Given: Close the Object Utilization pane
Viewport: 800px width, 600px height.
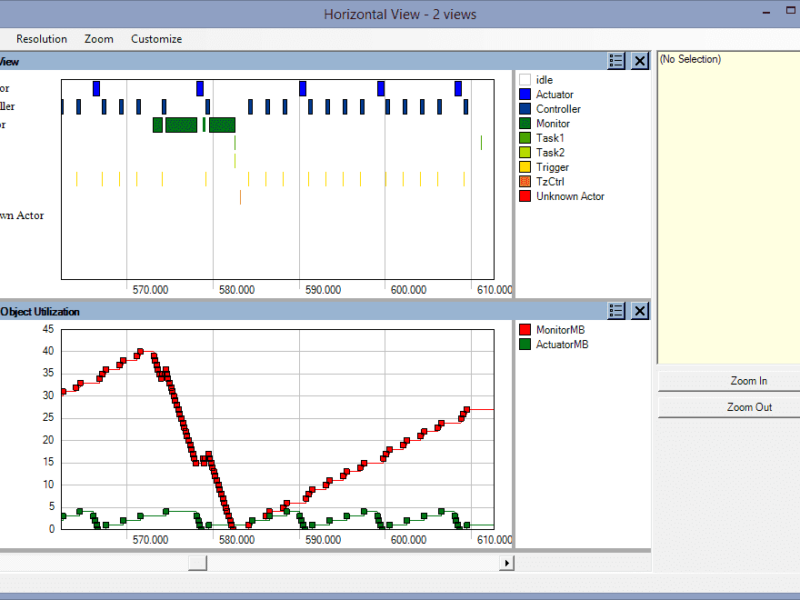Looking at the screenshot, I should pos(640,311).
